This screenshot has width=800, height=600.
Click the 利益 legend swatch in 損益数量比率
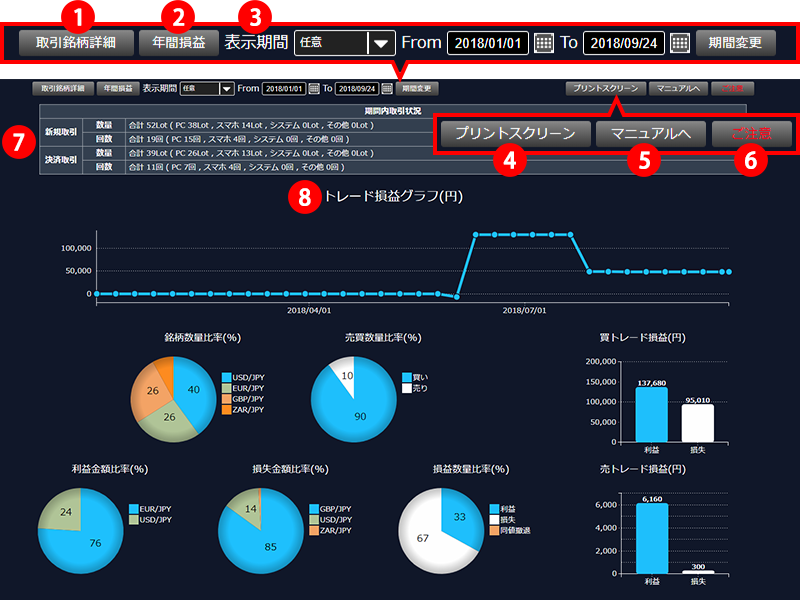(494, 509)
